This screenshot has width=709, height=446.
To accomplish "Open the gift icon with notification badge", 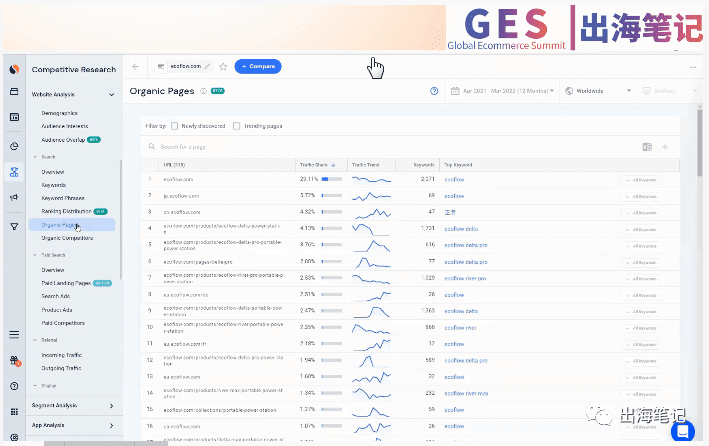I will [x=15, y=361].
